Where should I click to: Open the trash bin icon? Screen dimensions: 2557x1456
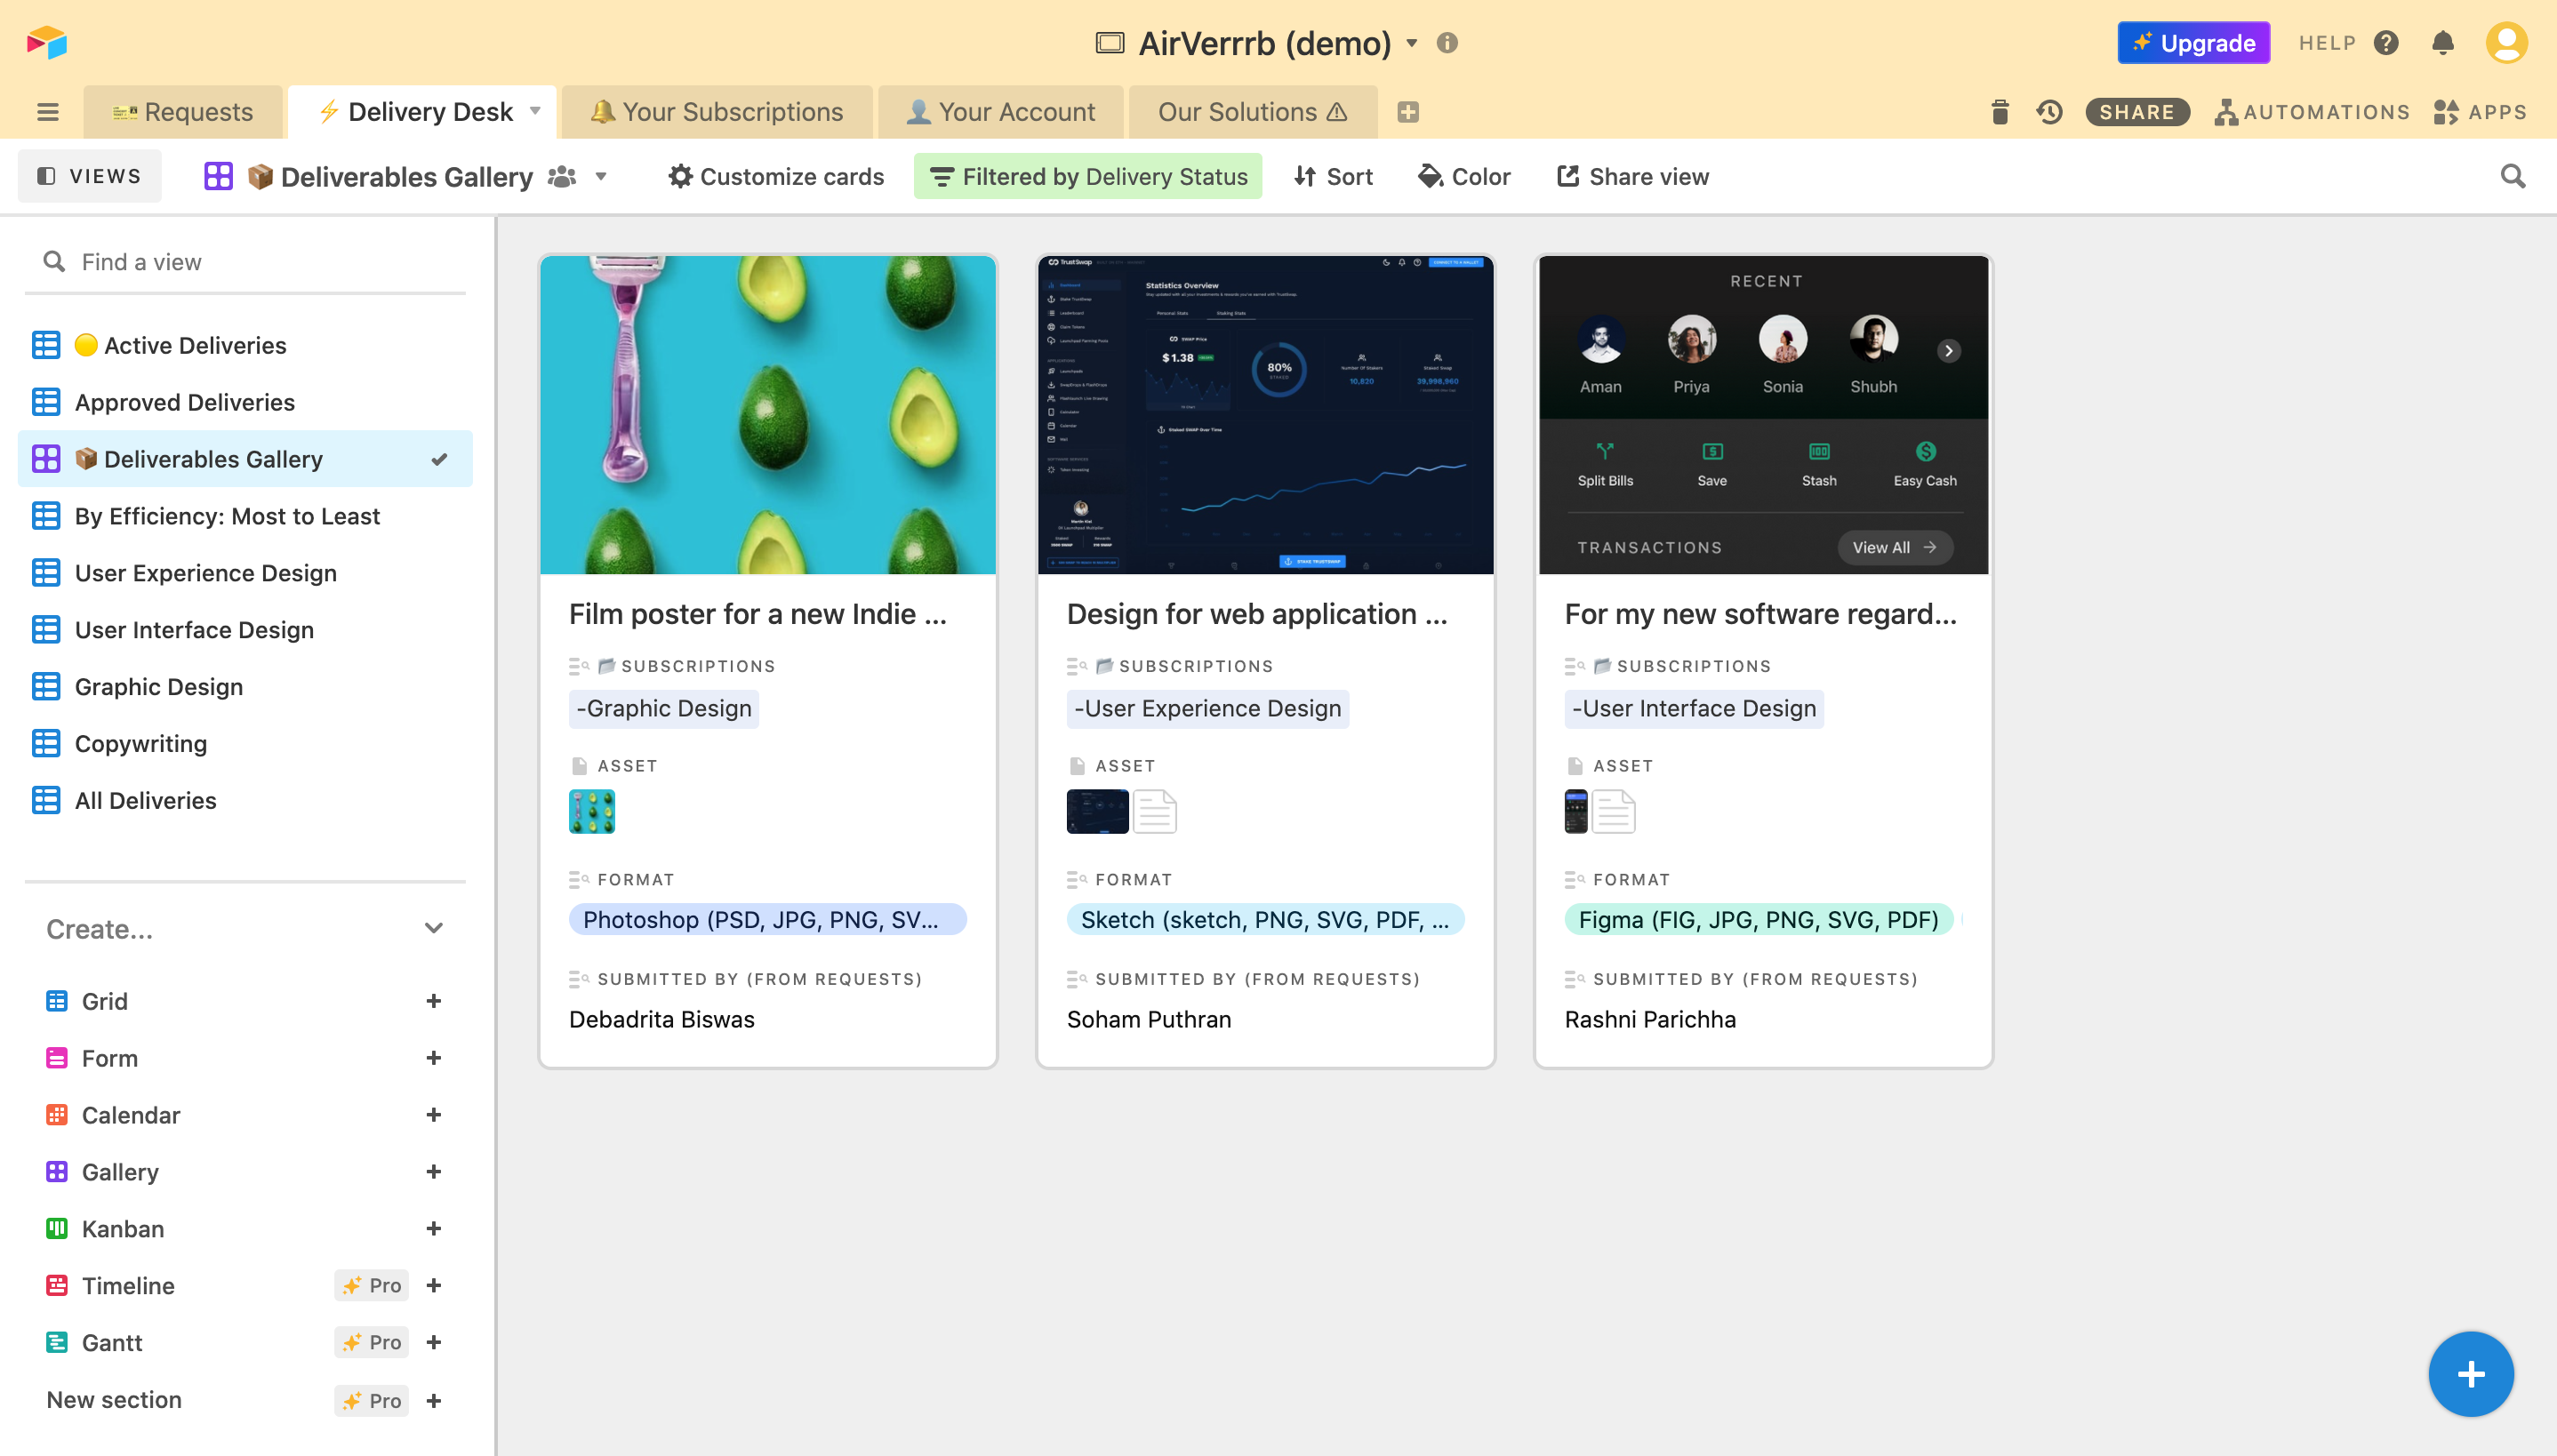(x=1999, y=112)
